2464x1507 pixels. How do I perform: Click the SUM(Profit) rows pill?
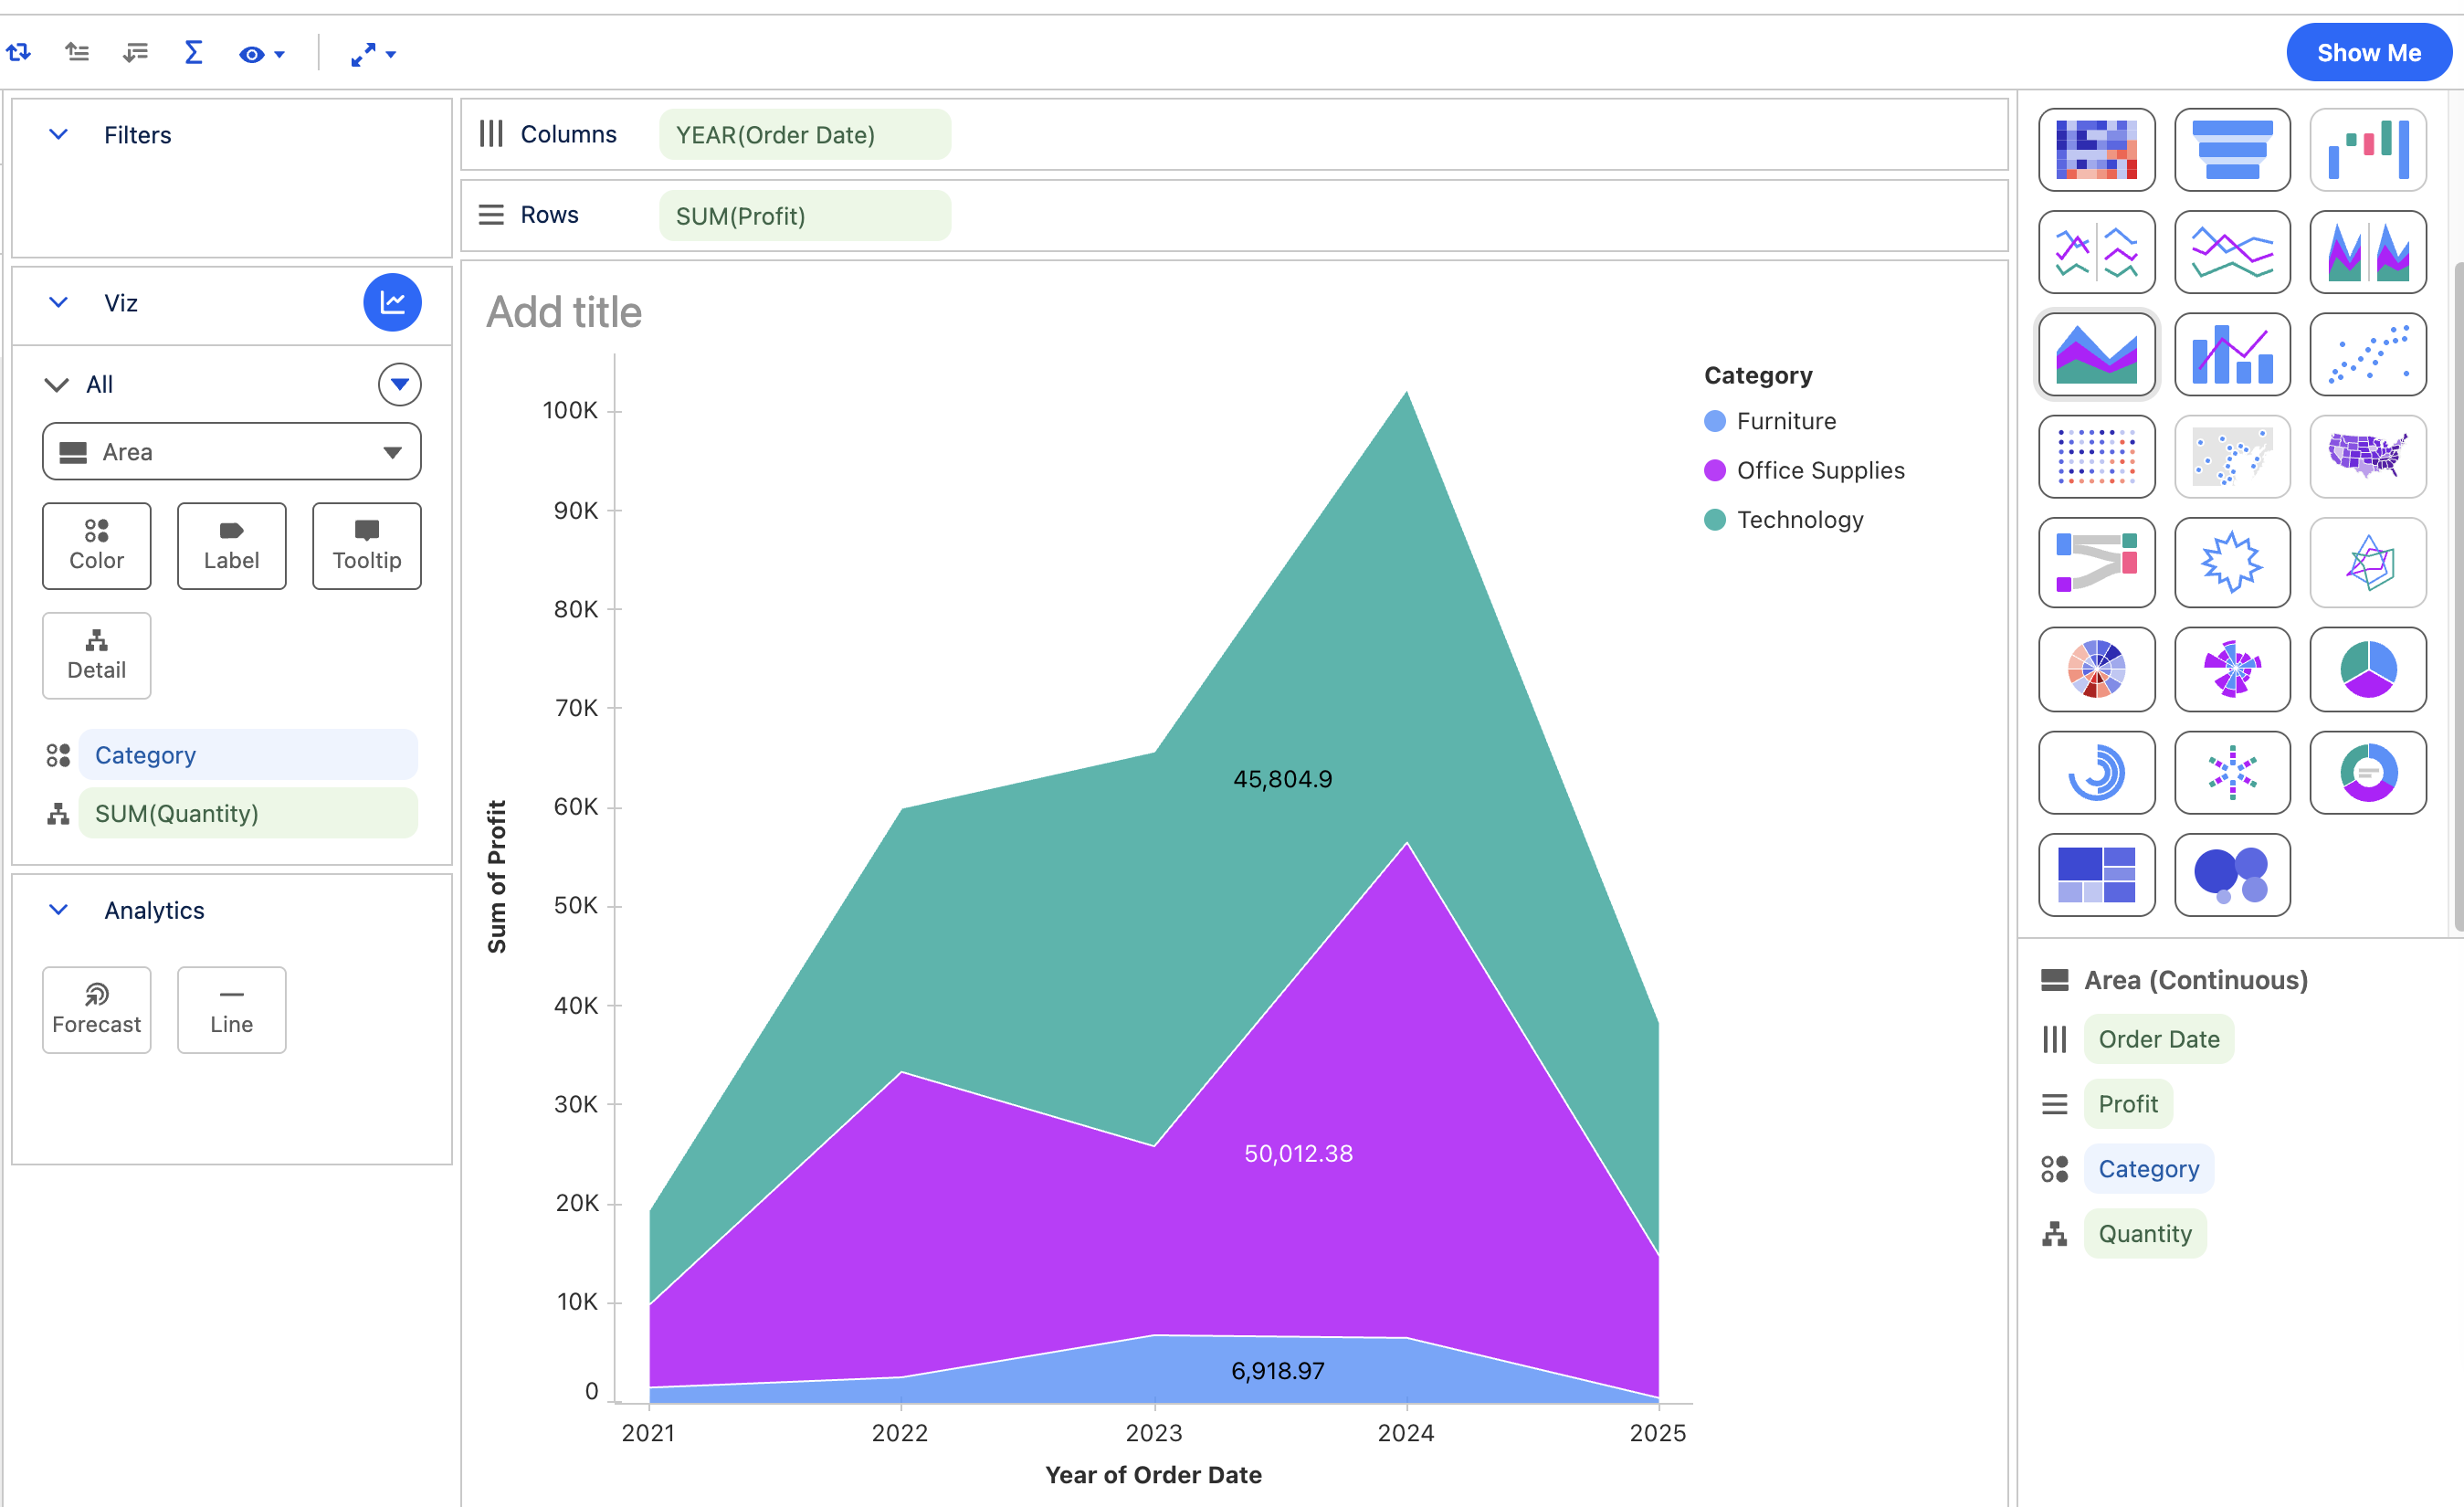pos(805,216)
